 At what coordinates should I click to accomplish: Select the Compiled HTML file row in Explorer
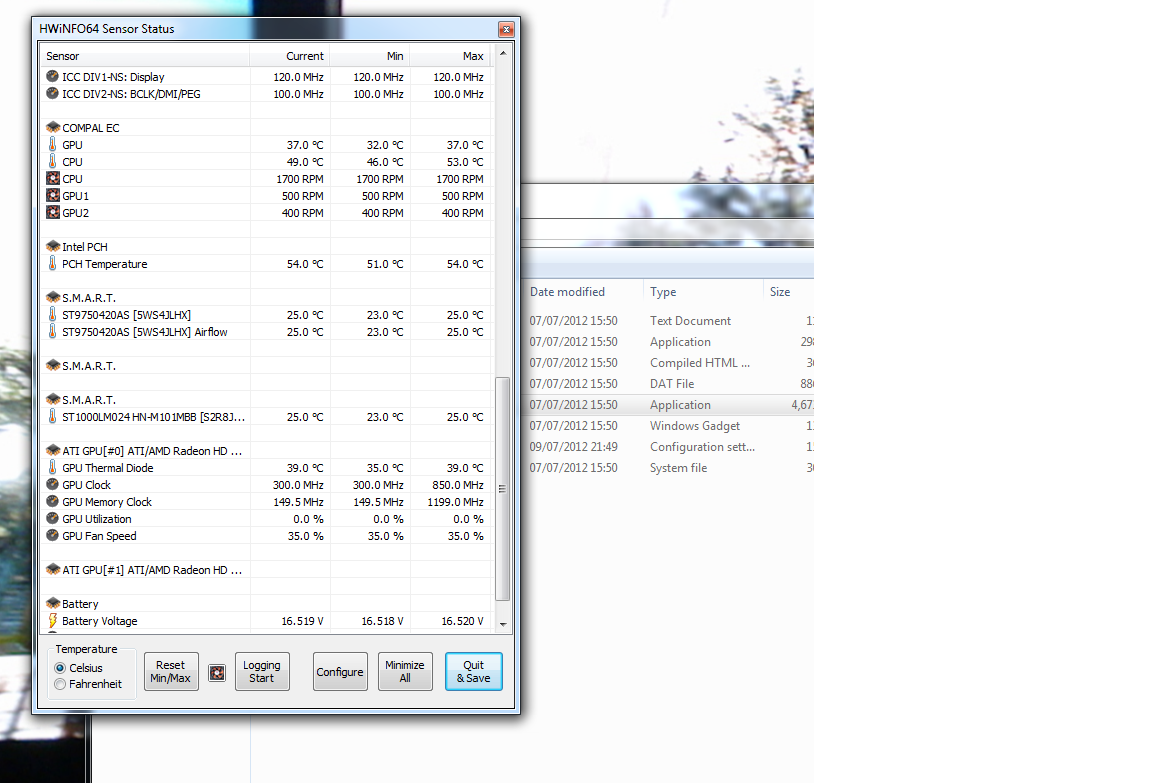click(669, 363)
